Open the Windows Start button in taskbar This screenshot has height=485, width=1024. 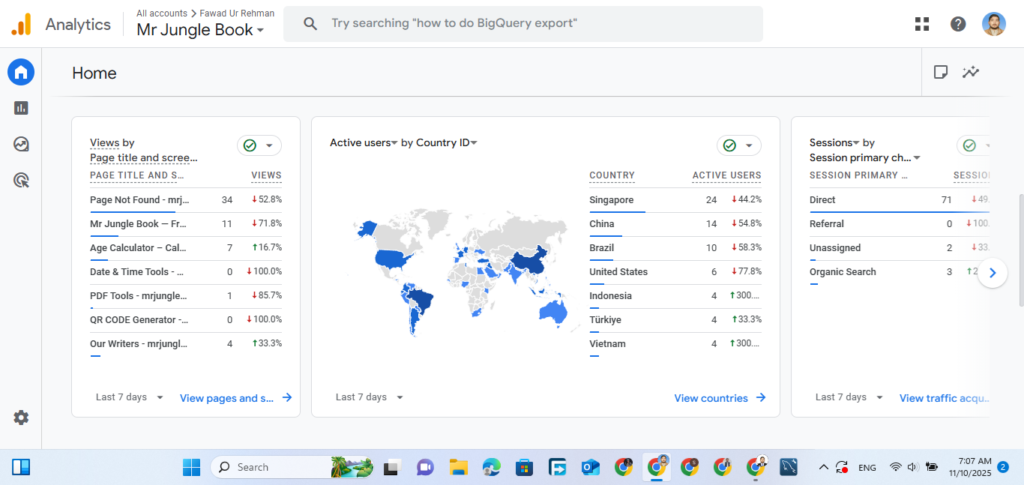point(191,467)
